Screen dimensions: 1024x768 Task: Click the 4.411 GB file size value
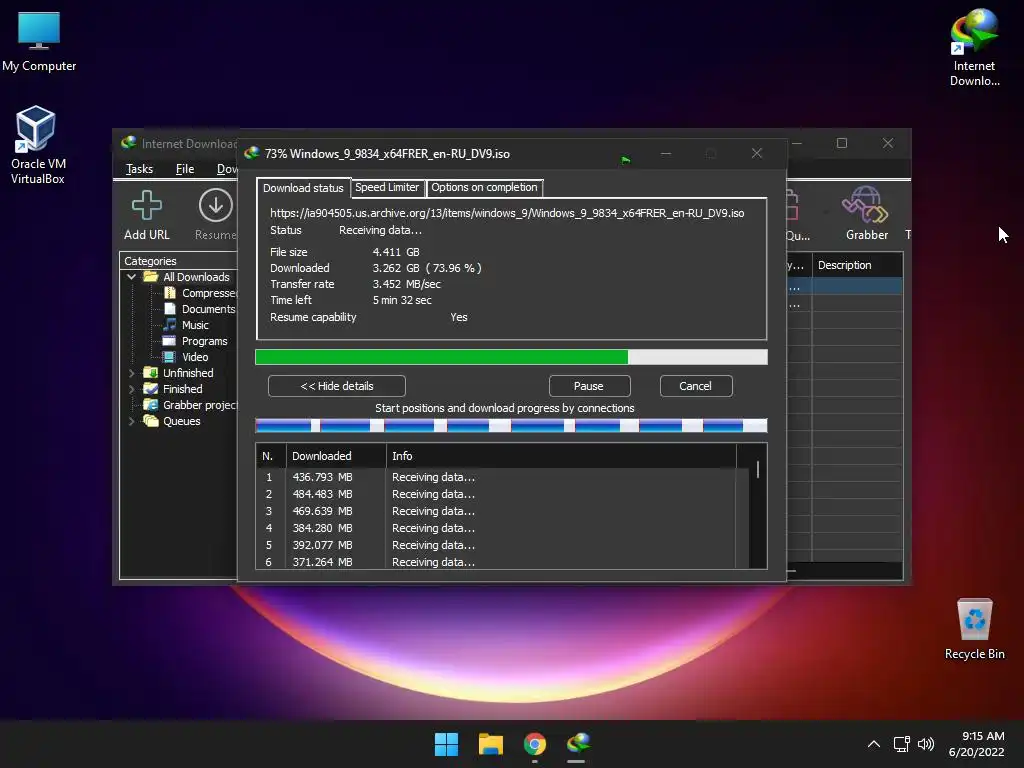tap(396, 252)
